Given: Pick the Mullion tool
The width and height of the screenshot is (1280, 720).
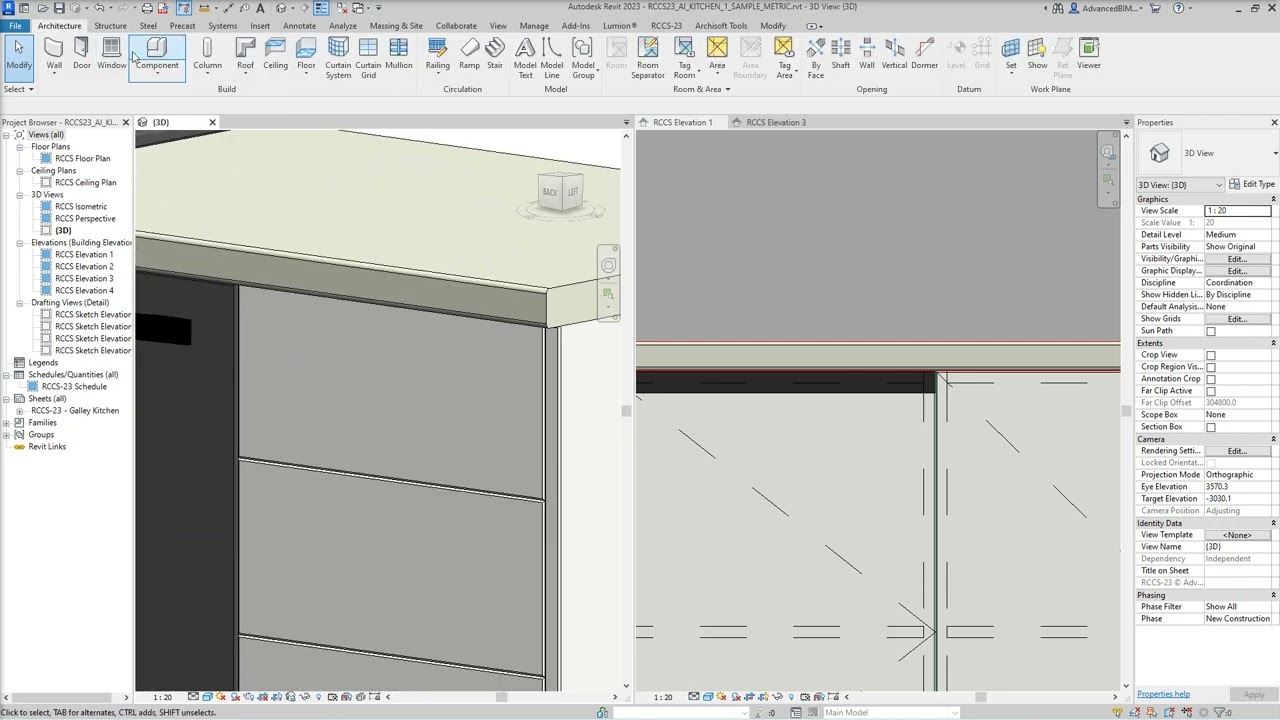Looking at the screenshot, I should tap(399, 55).
